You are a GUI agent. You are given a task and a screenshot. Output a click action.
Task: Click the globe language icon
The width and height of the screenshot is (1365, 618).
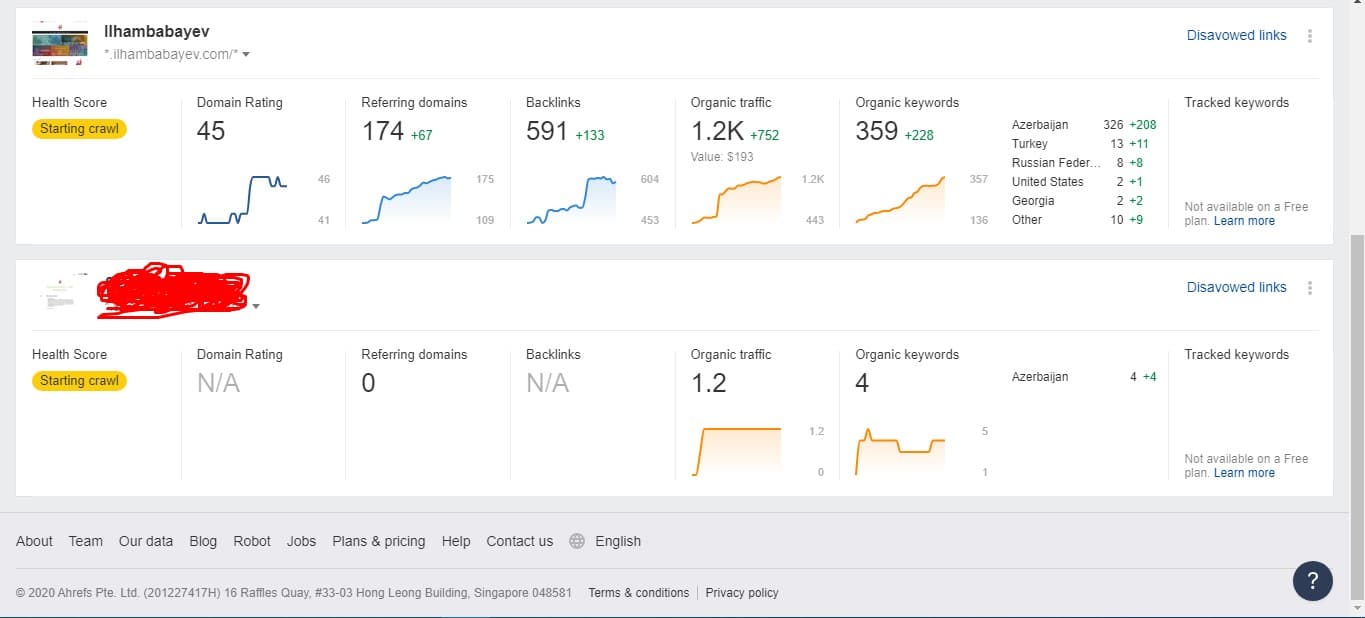[x=577, y=541]
